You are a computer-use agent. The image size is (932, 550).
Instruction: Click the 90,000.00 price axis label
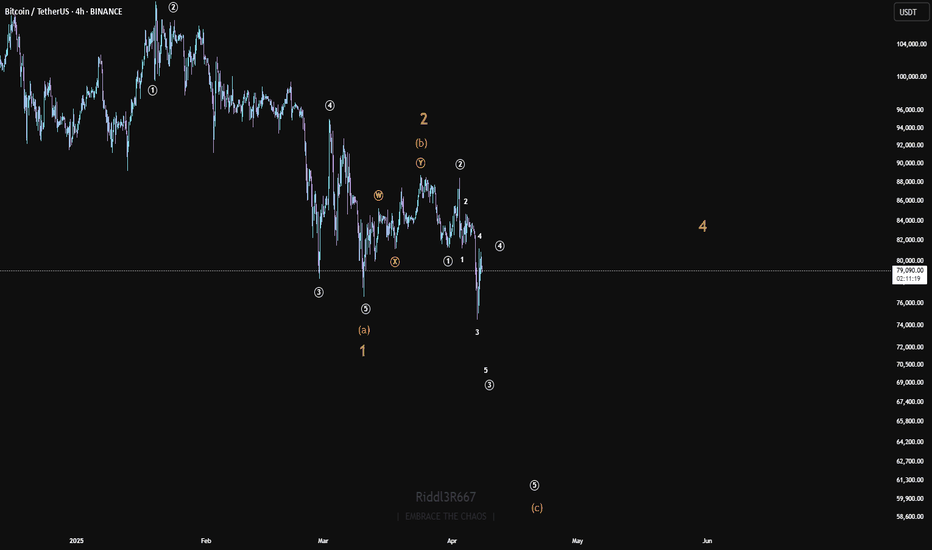pyautogui.click(x=911, y=164)
